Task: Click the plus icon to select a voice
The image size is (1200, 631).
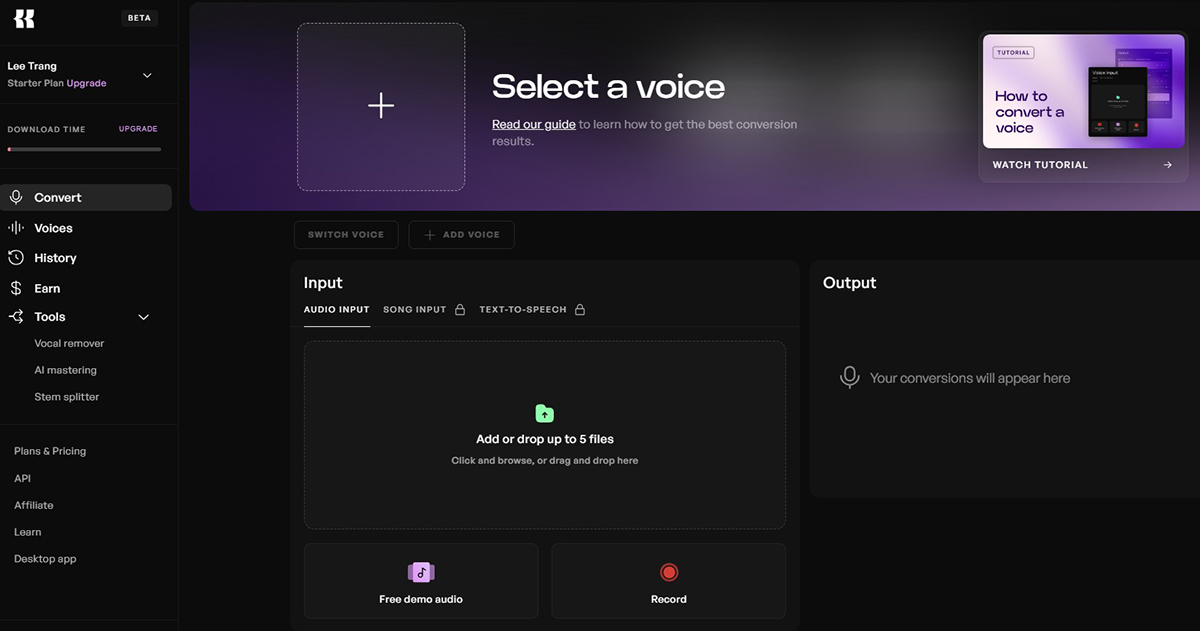Action: tap(381, 106)
